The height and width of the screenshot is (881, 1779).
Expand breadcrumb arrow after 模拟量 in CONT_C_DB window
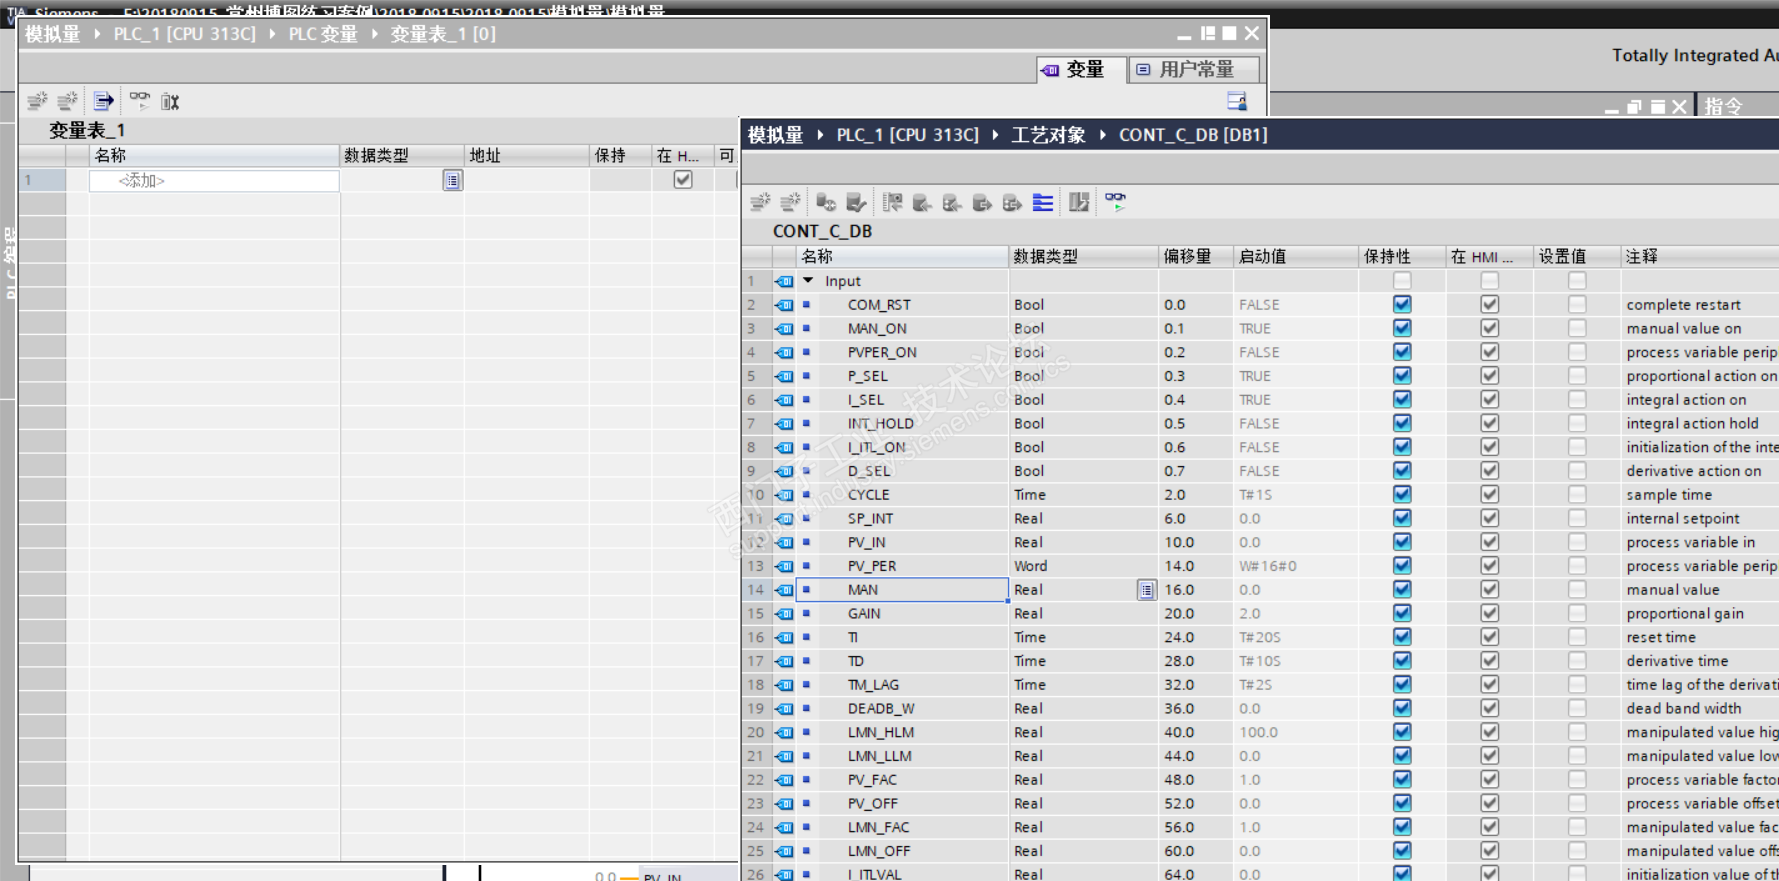pyautogui.click(x=820, y=135)
